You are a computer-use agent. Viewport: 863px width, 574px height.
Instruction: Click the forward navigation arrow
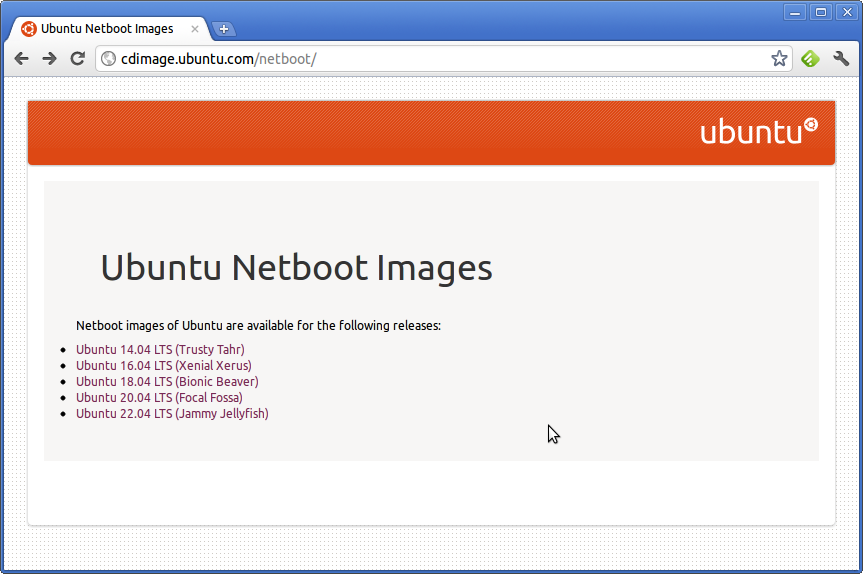(x=50, y=58)
